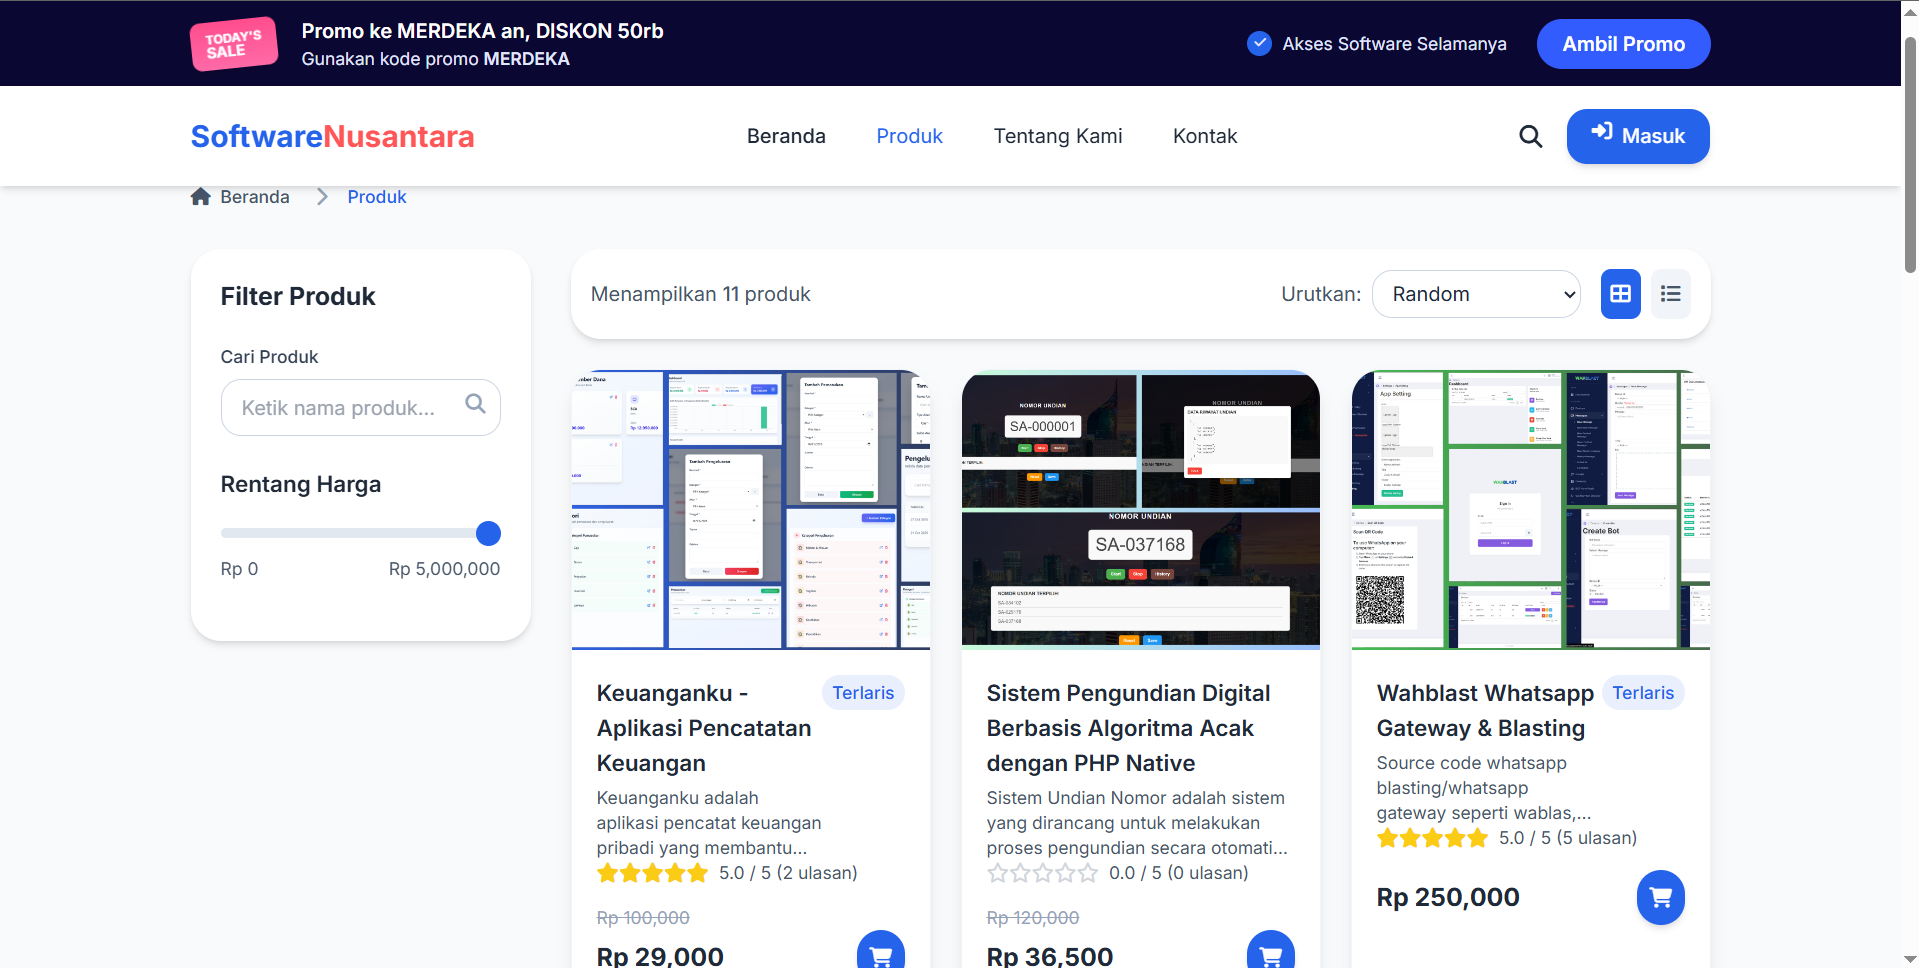Add Keuanganku app to cart

pyautogui.click(x=880, y=951)
